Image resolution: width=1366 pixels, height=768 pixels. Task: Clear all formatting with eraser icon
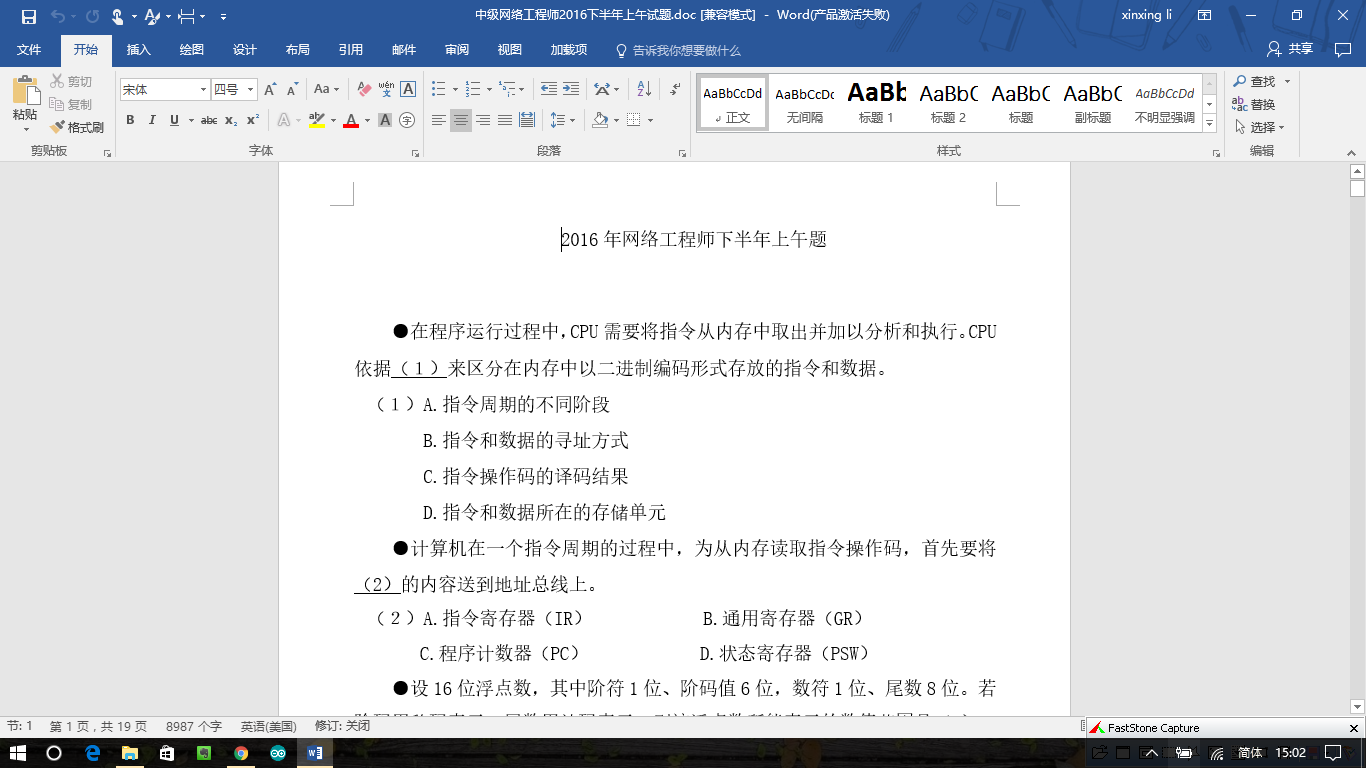point(364,90)
